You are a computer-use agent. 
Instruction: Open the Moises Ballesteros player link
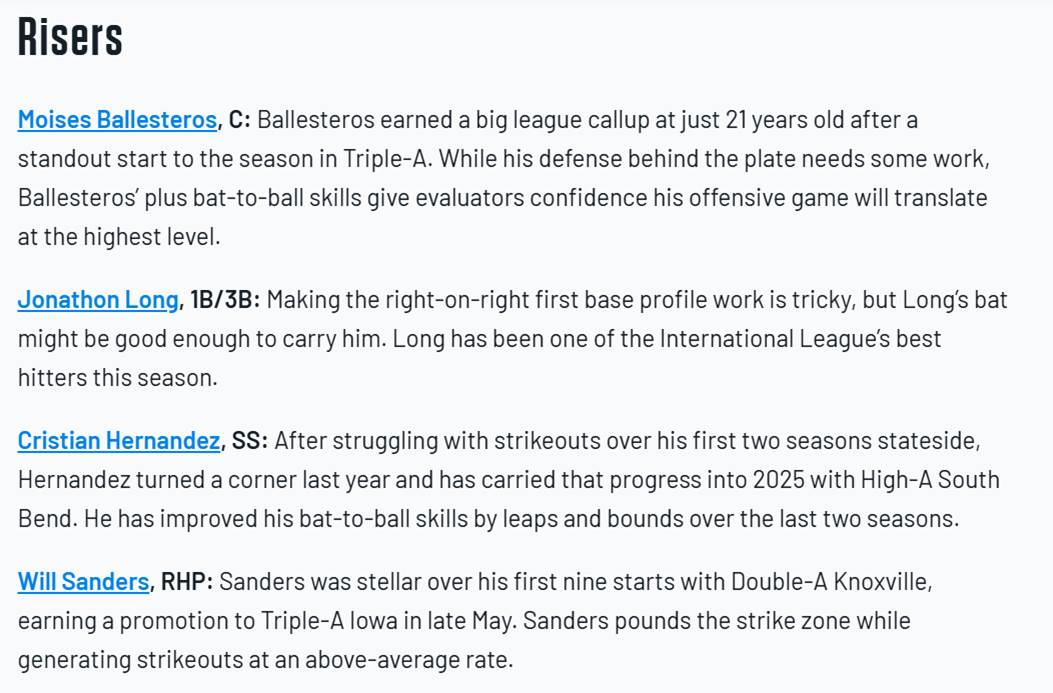117,120
